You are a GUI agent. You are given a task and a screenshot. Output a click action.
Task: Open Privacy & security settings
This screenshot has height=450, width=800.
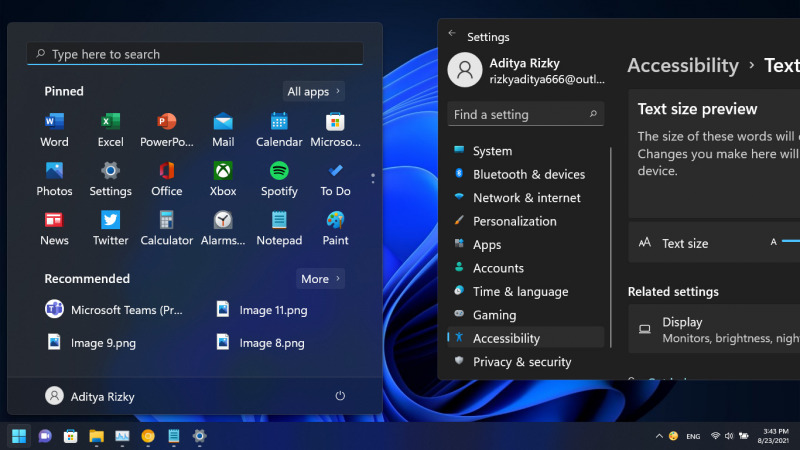[x=526, y=362]
